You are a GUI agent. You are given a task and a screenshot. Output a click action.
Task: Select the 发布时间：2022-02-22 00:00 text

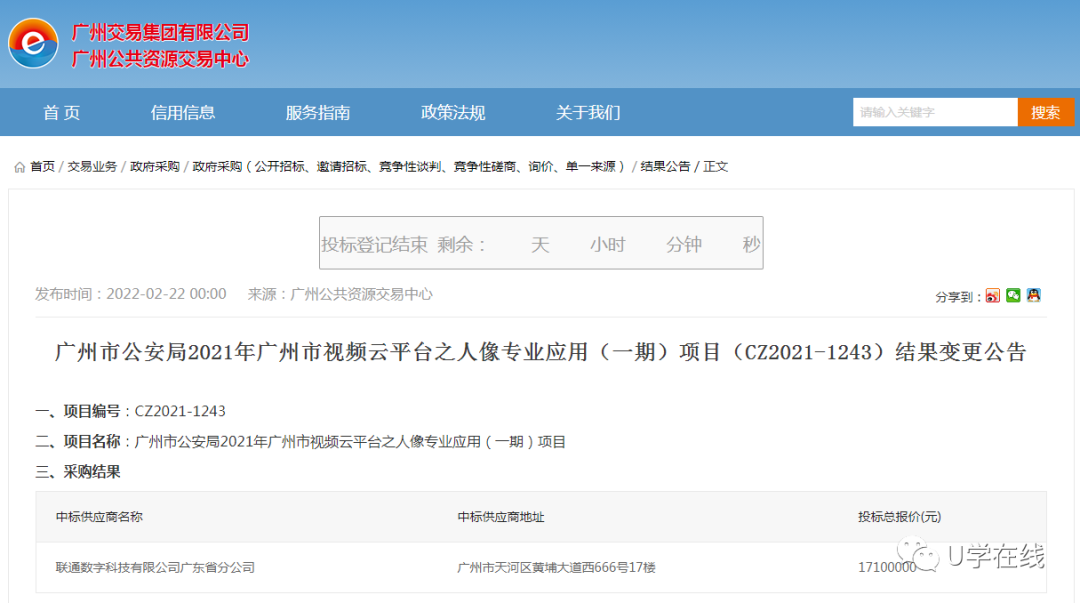(131, 294)
